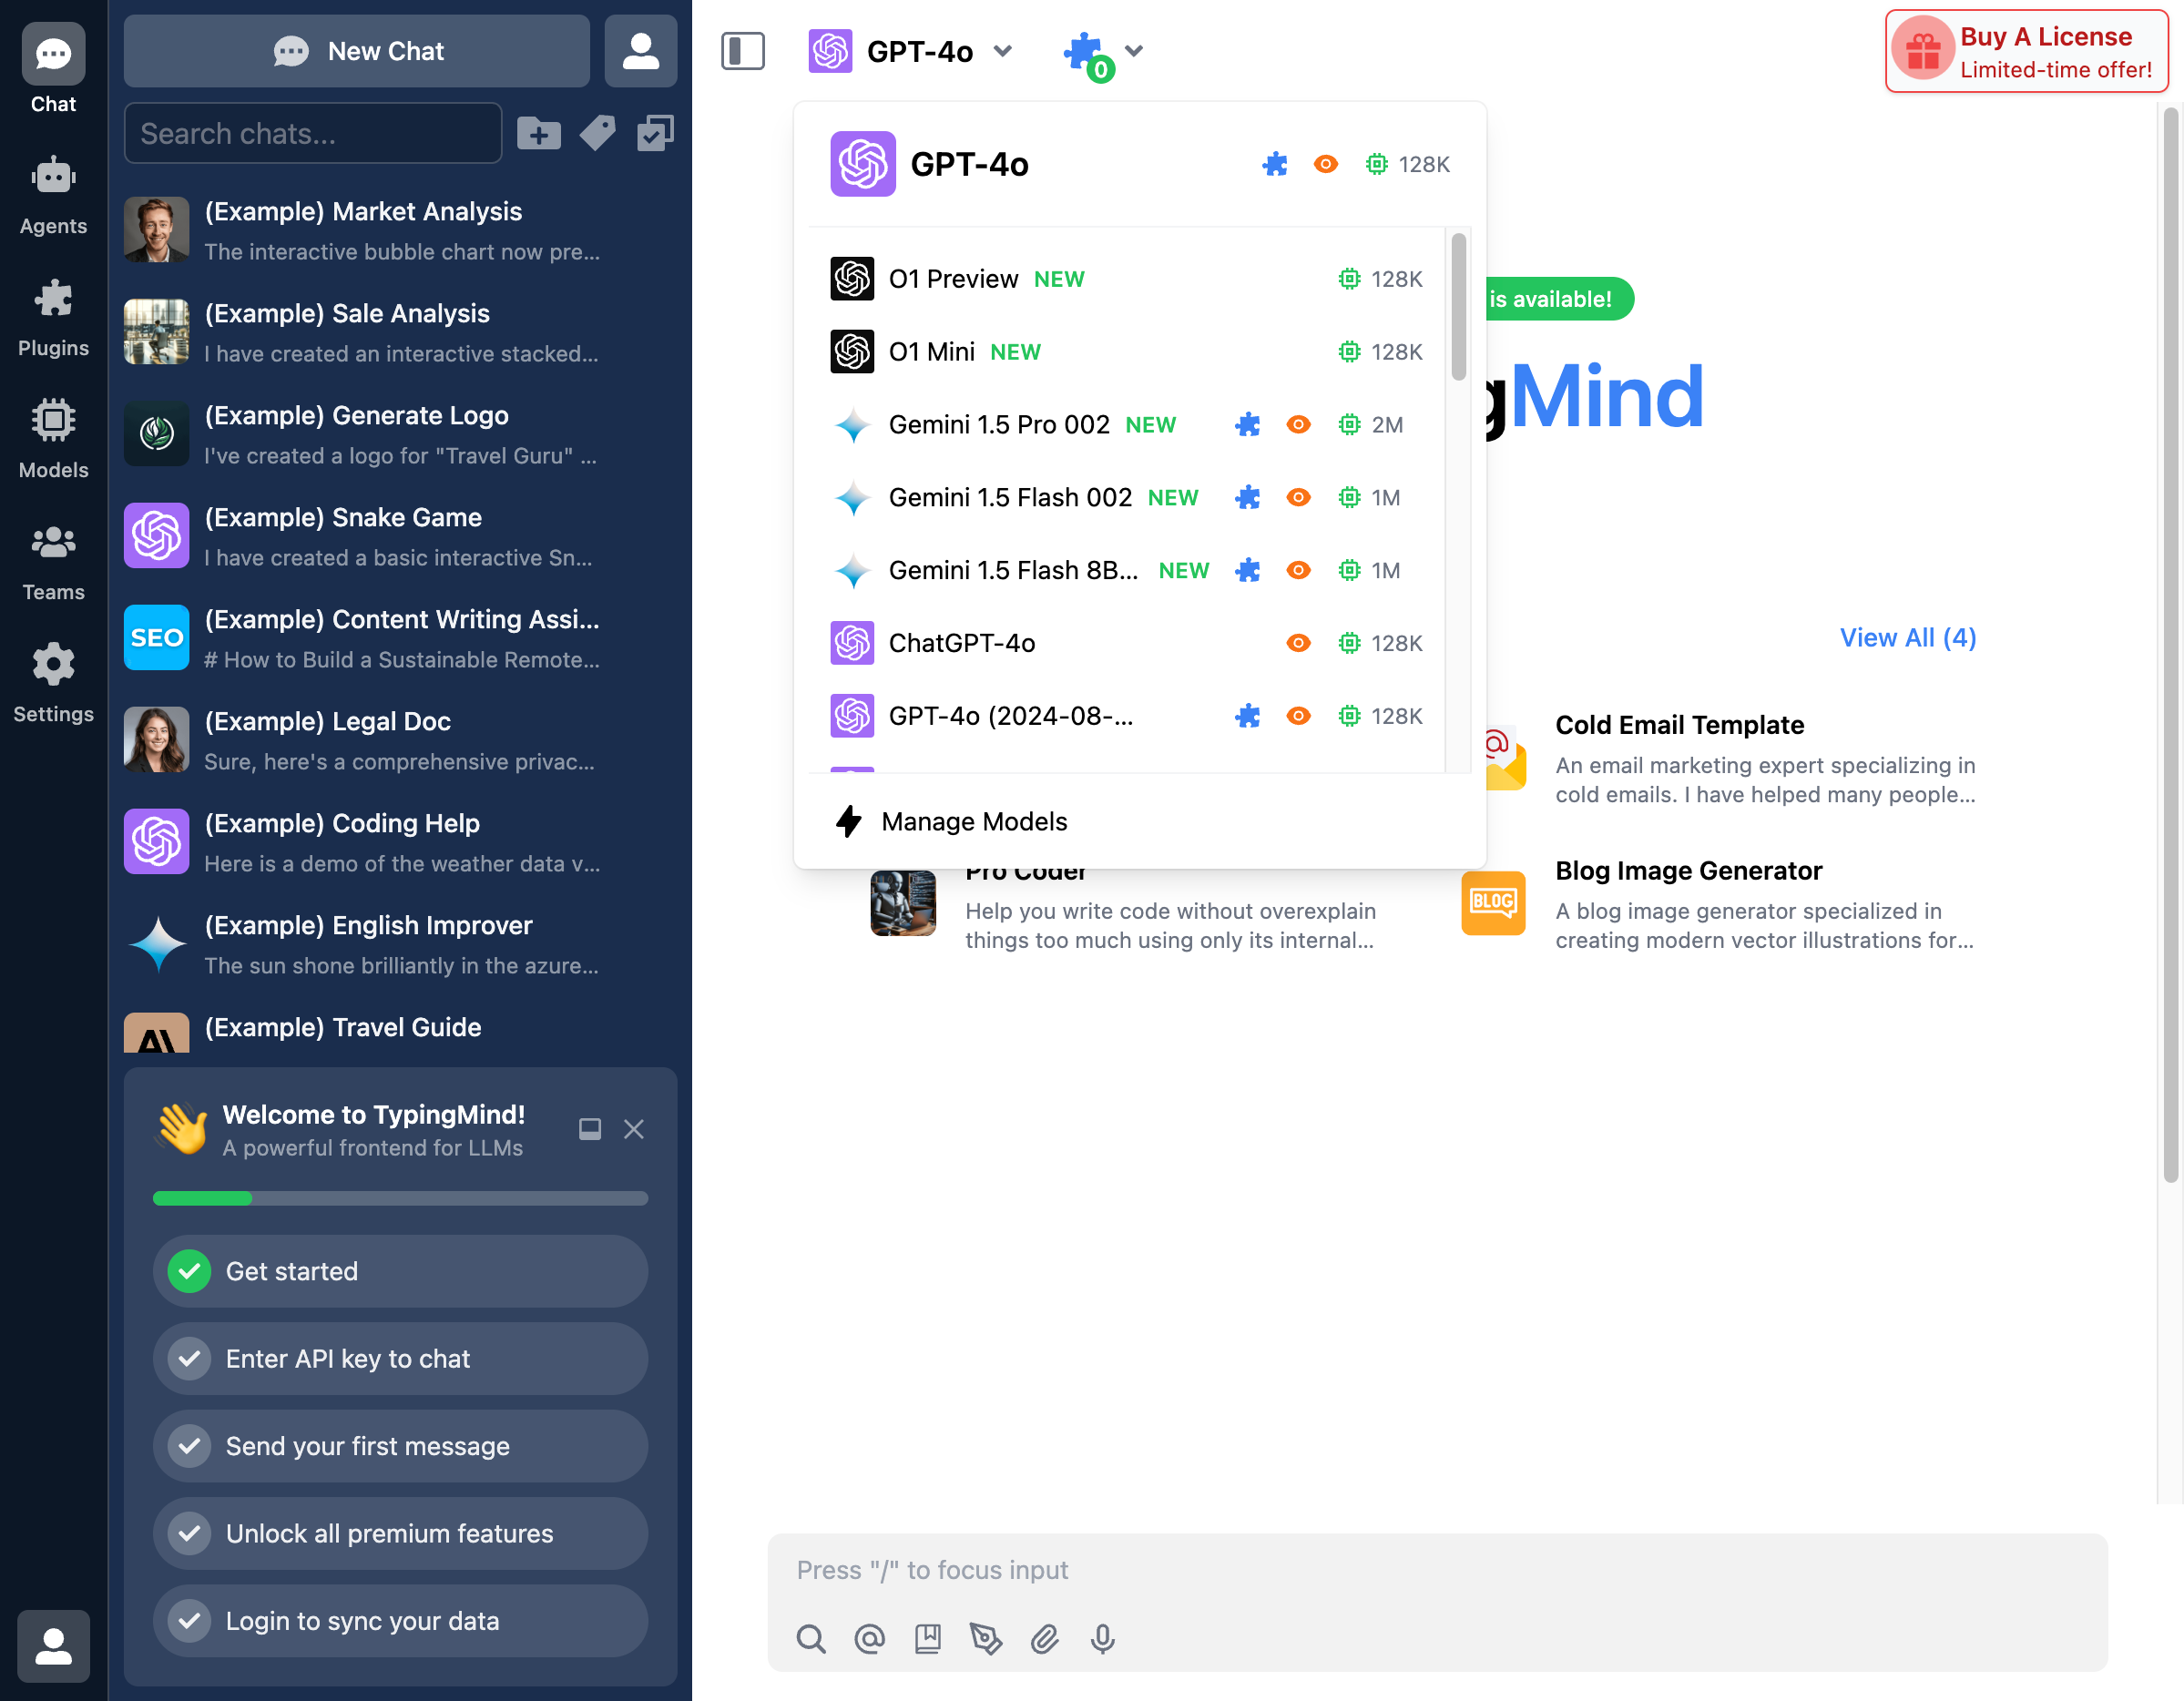
Task: Open the Teams sidebar panel
Action: point(53,559)
